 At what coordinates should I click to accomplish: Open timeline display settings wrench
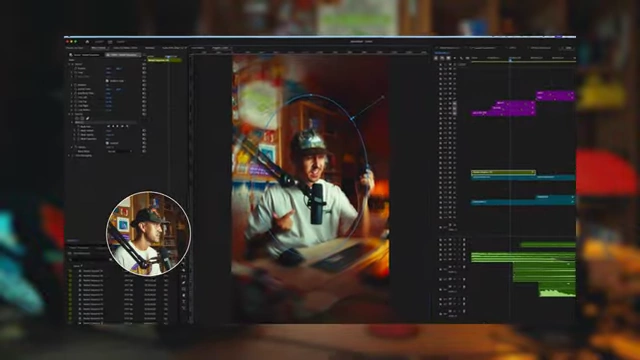pos(461,58)
